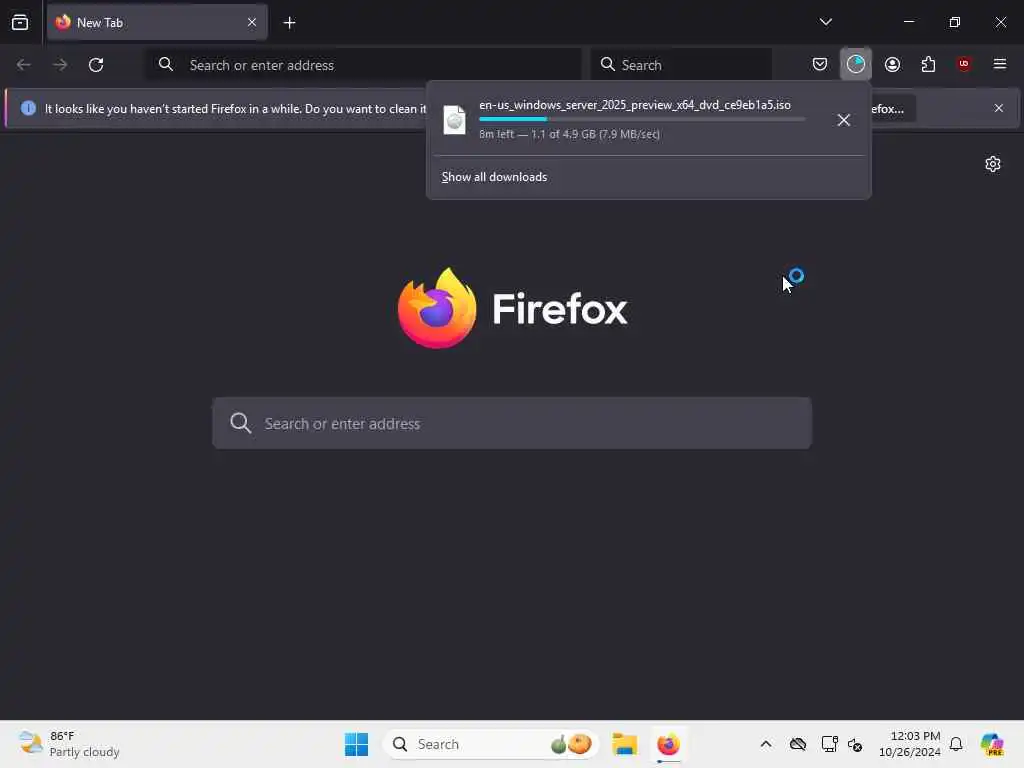Click the Firefox taskbar icon
1024x768 pixels.
pyautogui.click(x=668, y=744)
